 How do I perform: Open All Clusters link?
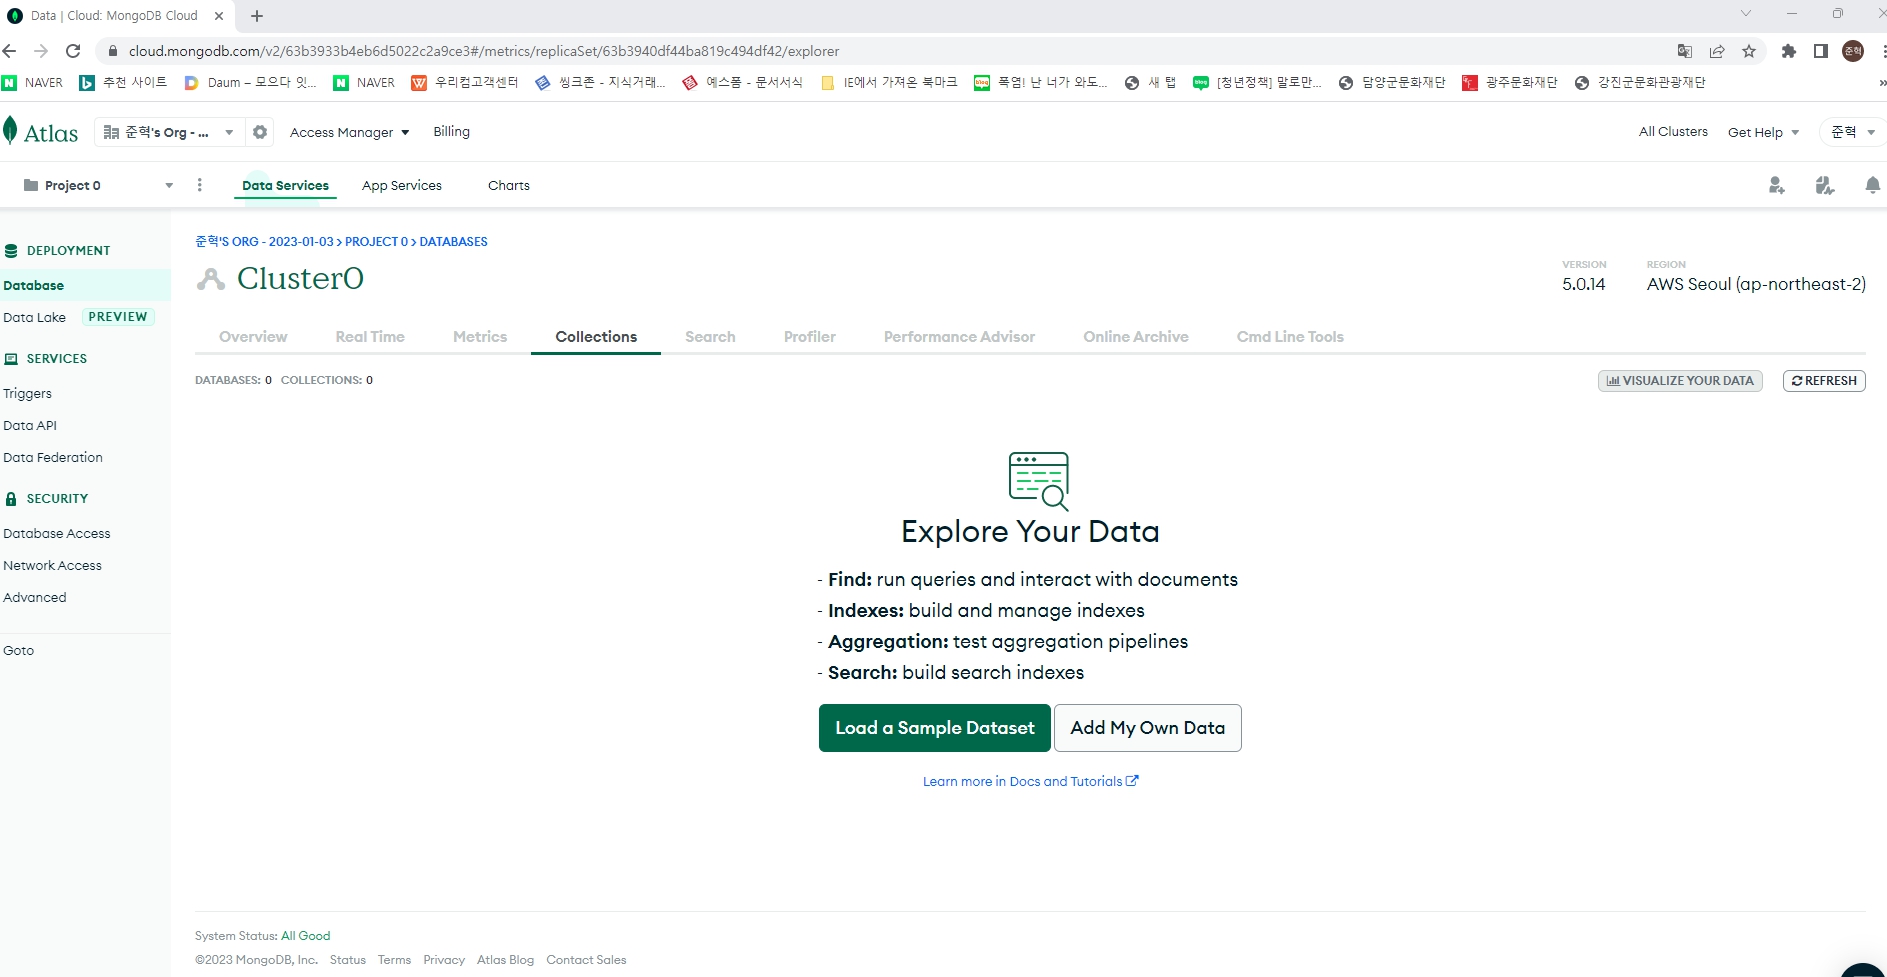coord(1673,132)
